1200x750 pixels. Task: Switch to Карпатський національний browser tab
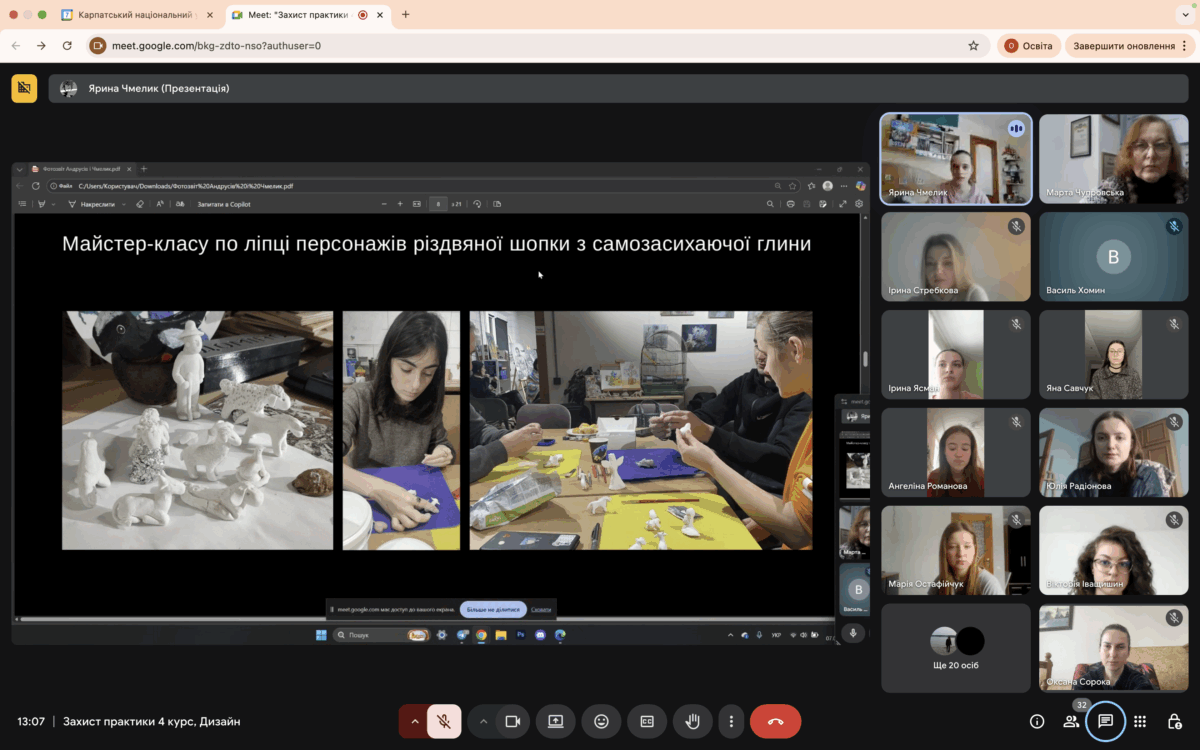[x=135, y=15]
